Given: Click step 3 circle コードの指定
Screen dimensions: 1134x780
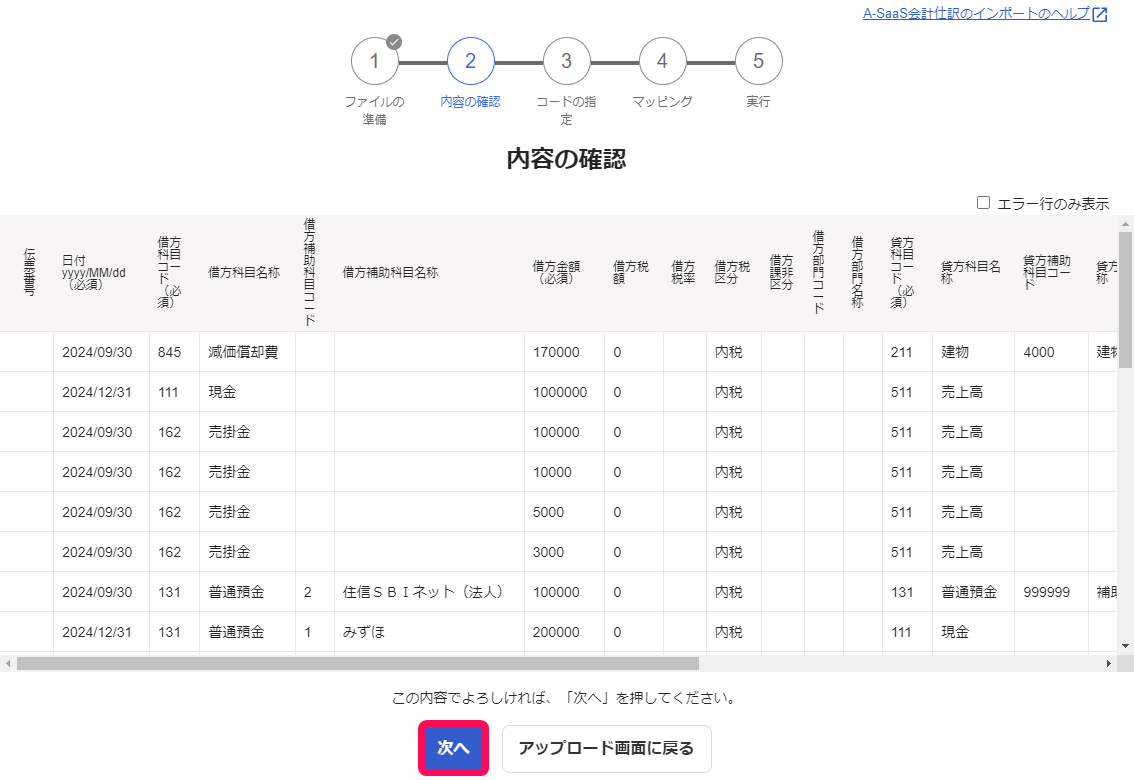Looking at the screenshot, I should tap(566, 61).
